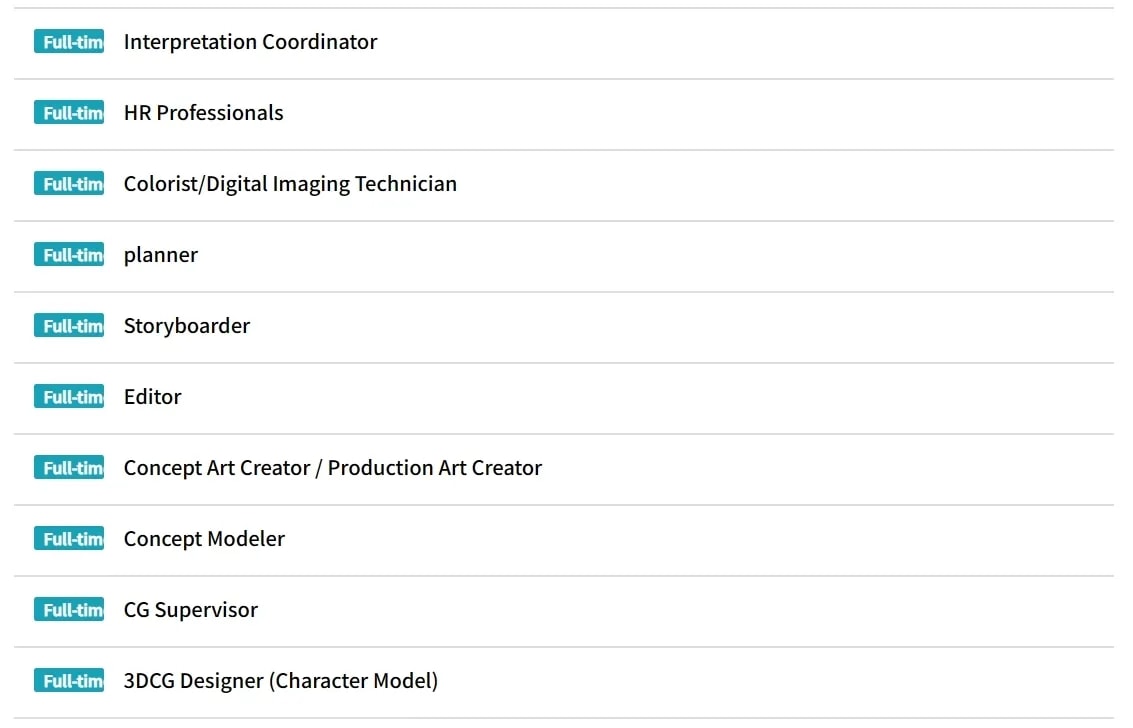
Task: Click Full-time badge next to CG Supervisor
Action: click(x=69, y=610)
